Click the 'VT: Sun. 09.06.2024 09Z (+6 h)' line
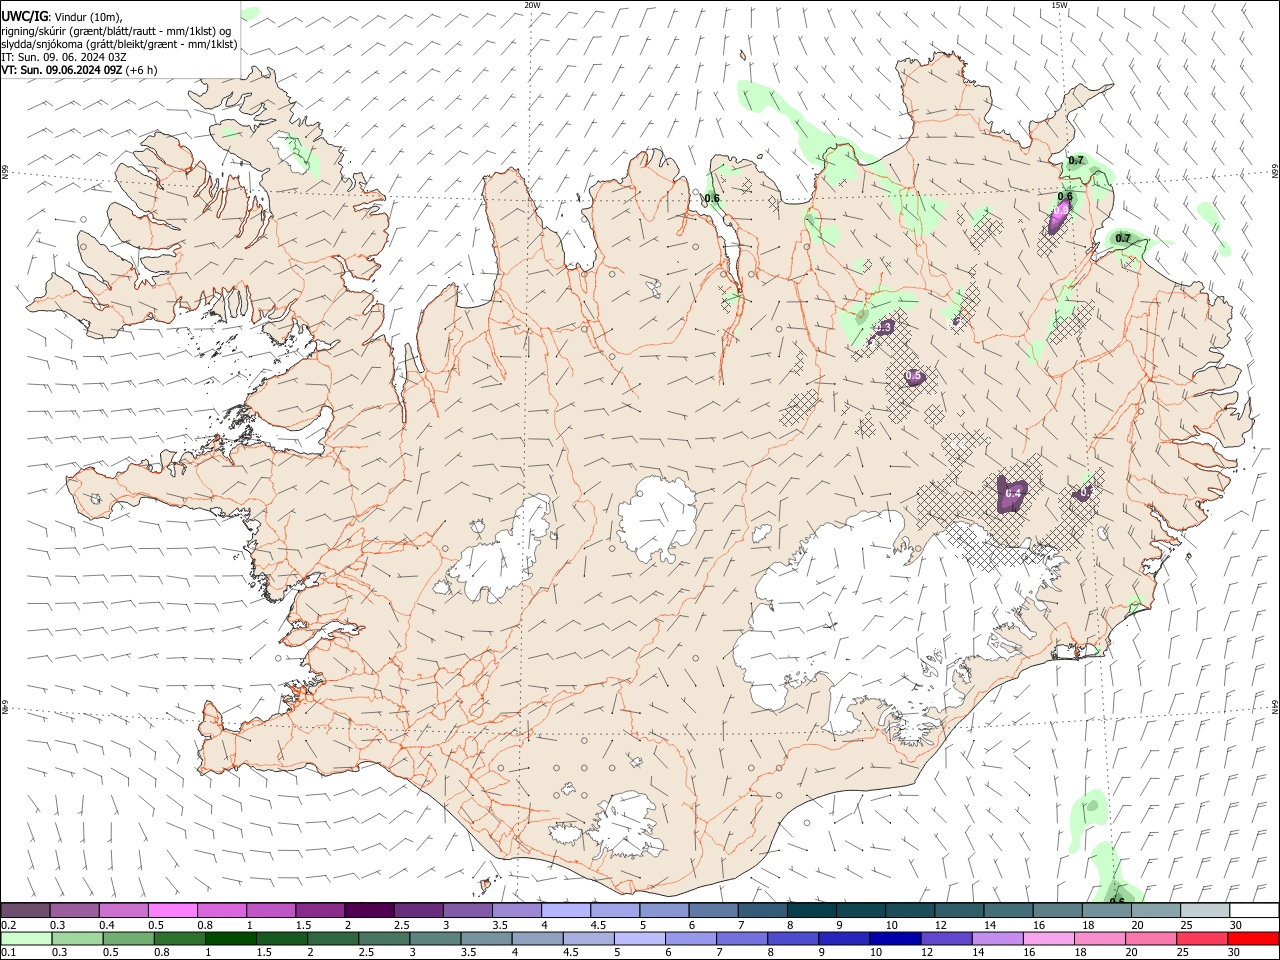Image resolution: width=1280 pixels, height=960 pixels. click(79, 70)
